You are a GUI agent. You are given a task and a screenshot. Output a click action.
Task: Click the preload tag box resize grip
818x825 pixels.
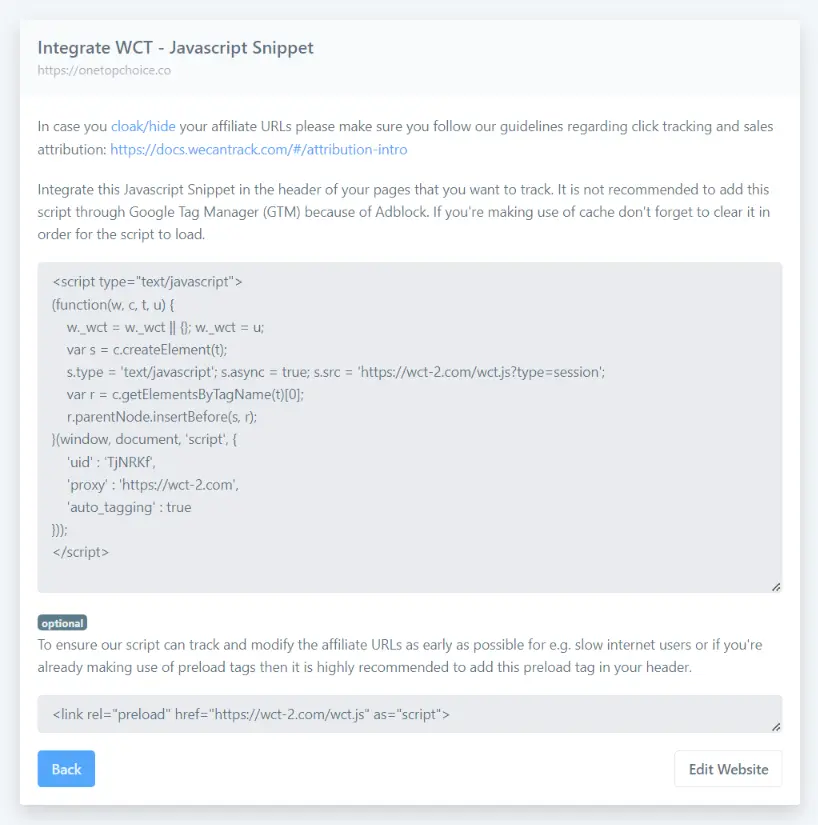pos(775,726)
